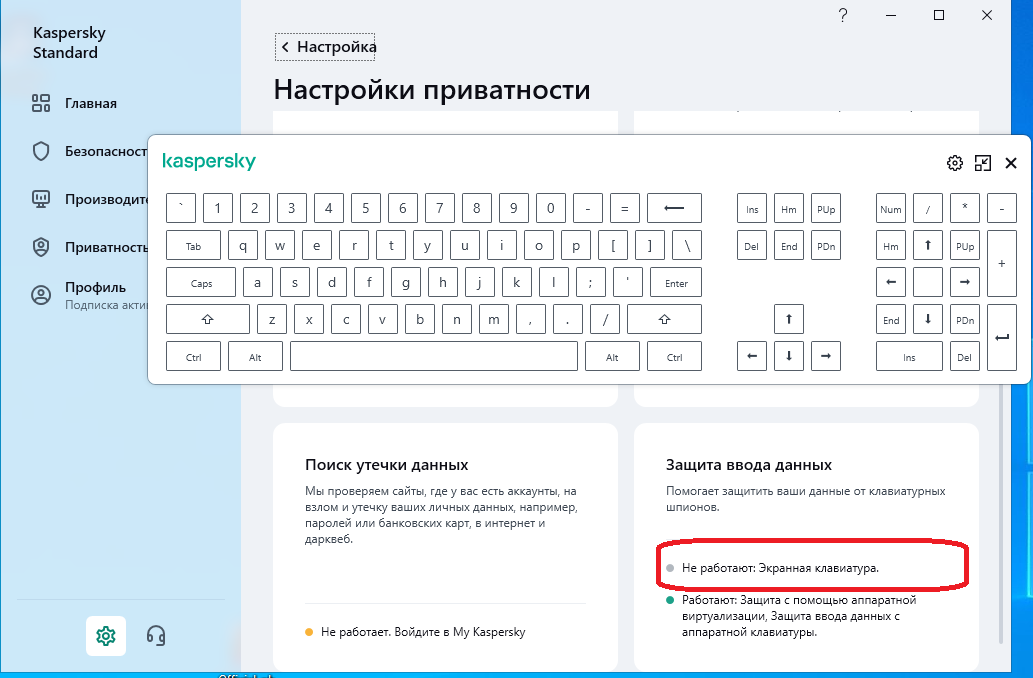The height and width of the screenshot is (678, 1033).
Task: Tap the number 5 key on virtual keyboard
Action: (x=366, y=208)
